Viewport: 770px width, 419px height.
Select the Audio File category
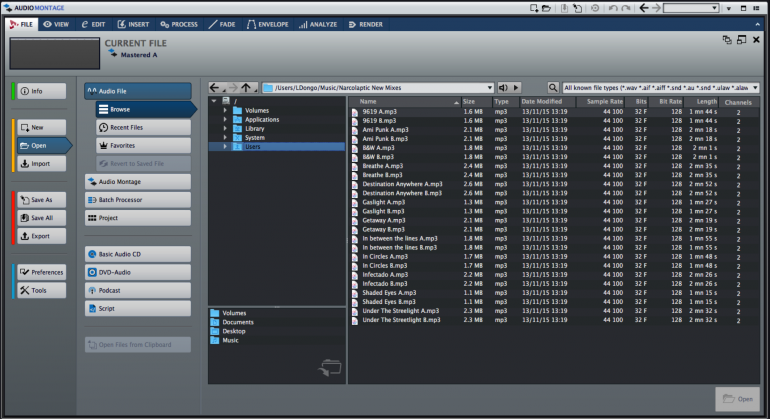(138, 91)
